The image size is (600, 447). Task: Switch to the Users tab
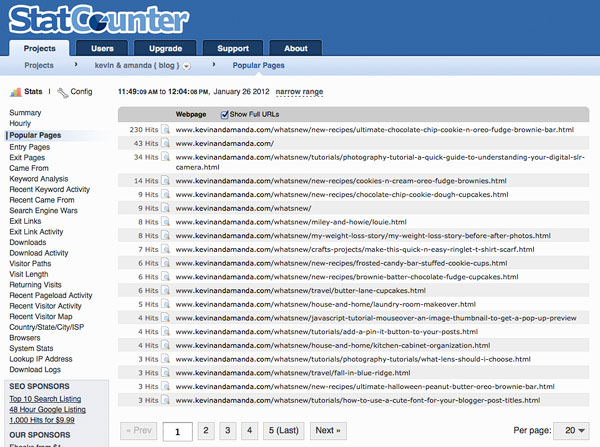102,49
